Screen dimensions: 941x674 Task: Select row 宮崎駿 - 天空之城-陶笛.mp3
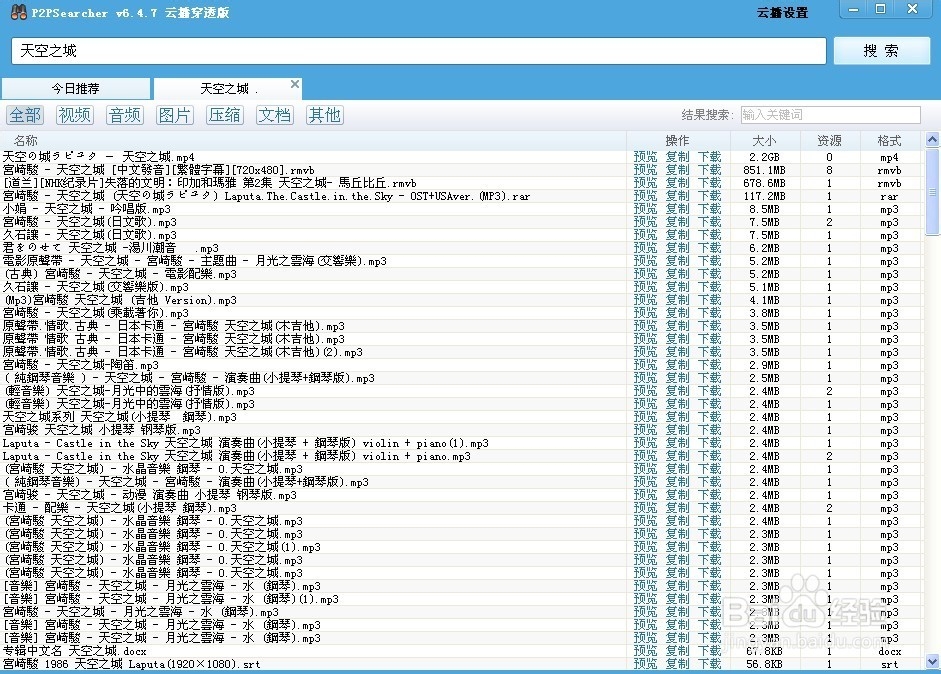coord(462,366)
